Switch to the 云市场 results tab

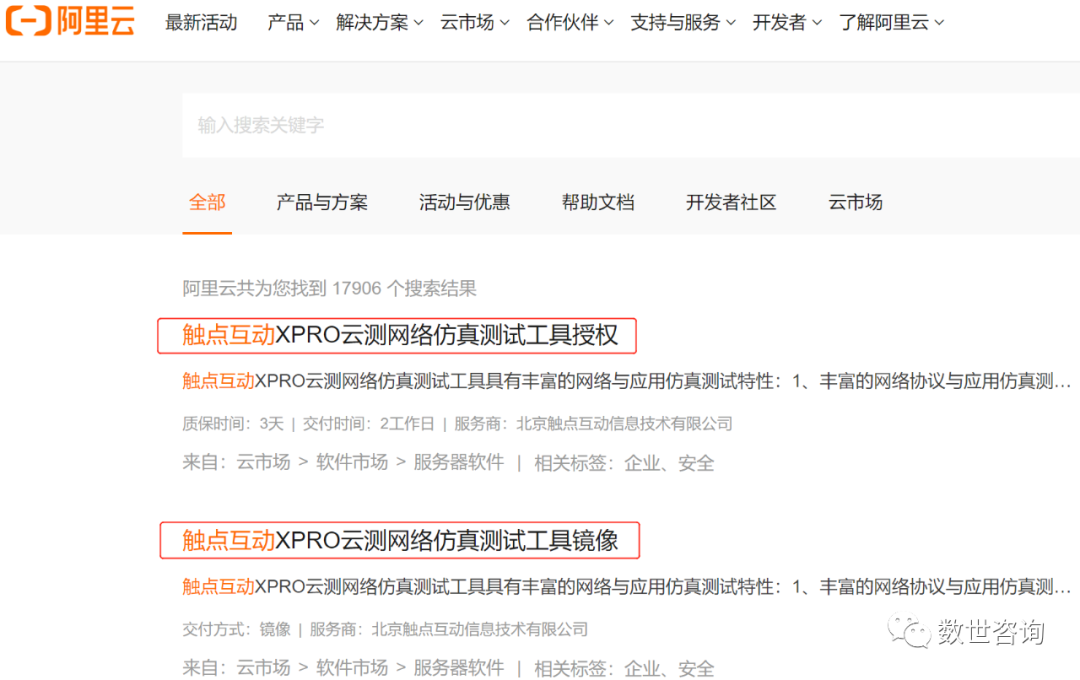(x=855, y=203)
